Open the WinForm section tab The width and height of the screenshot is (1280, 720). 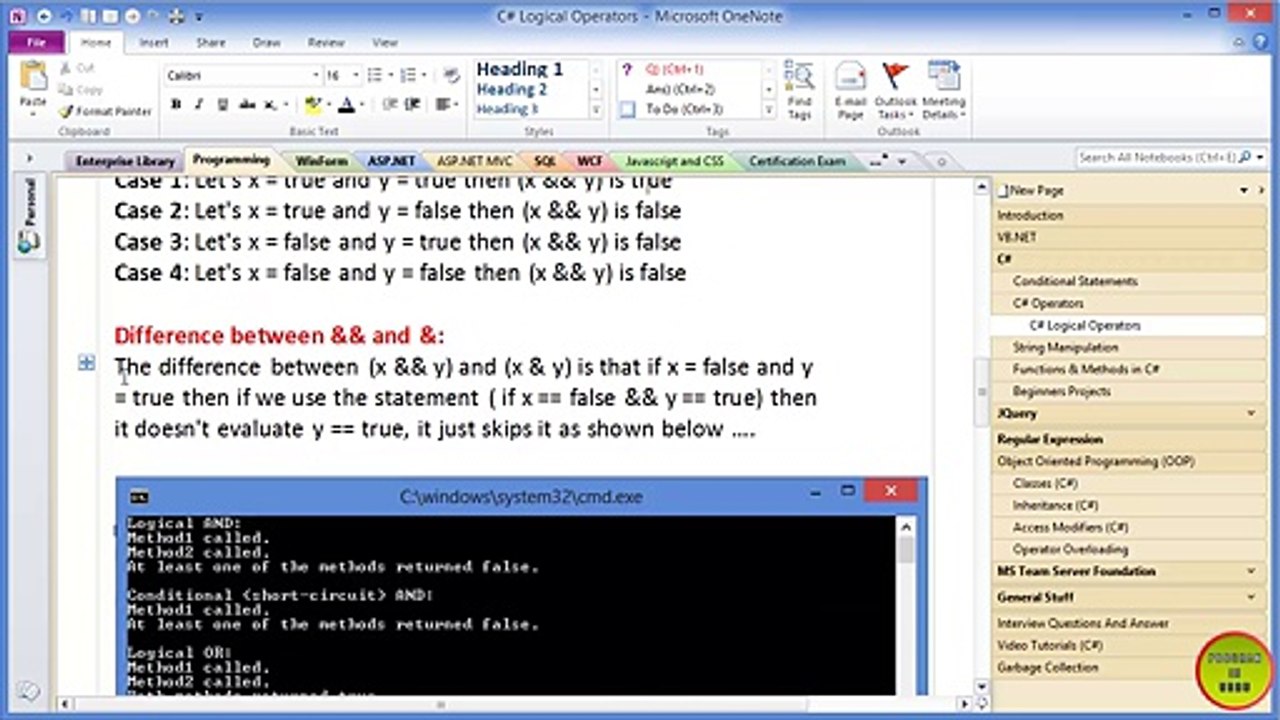tap(321, 161)
